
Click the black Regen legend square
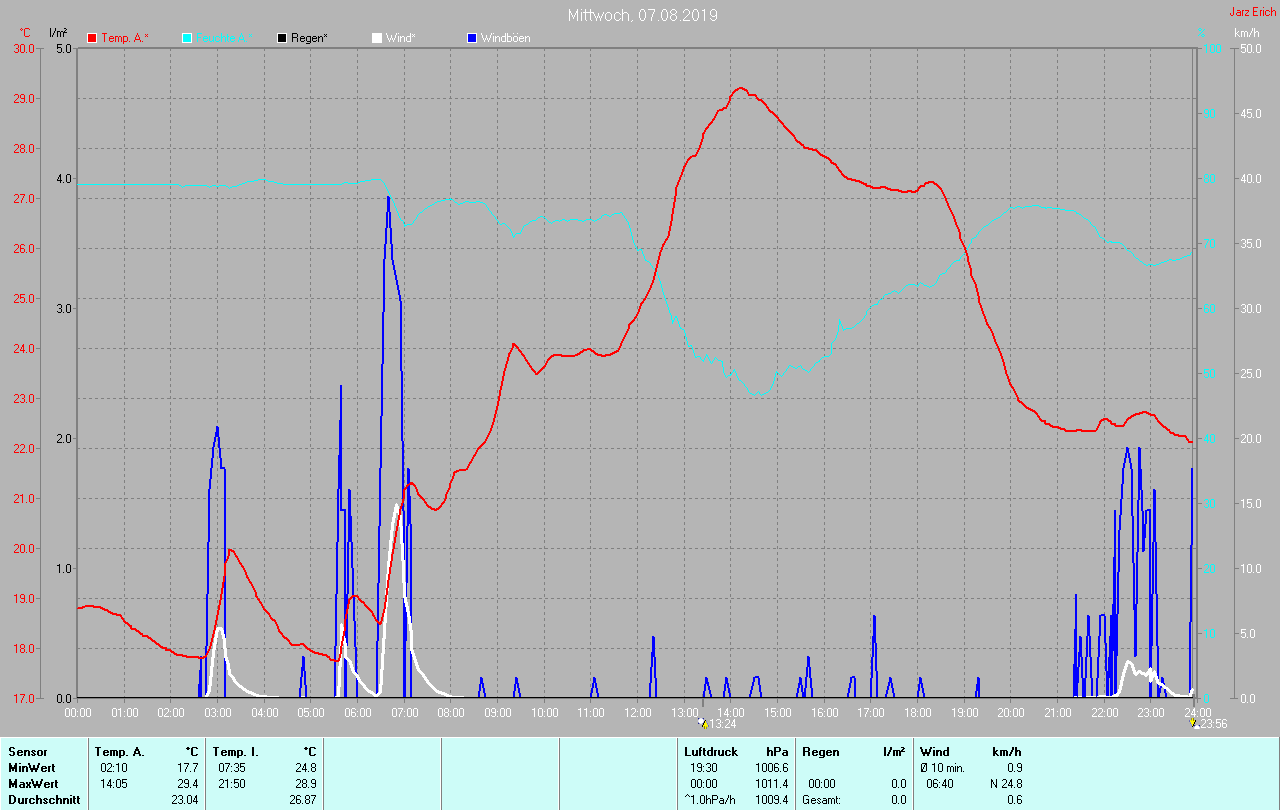[283, 38]
